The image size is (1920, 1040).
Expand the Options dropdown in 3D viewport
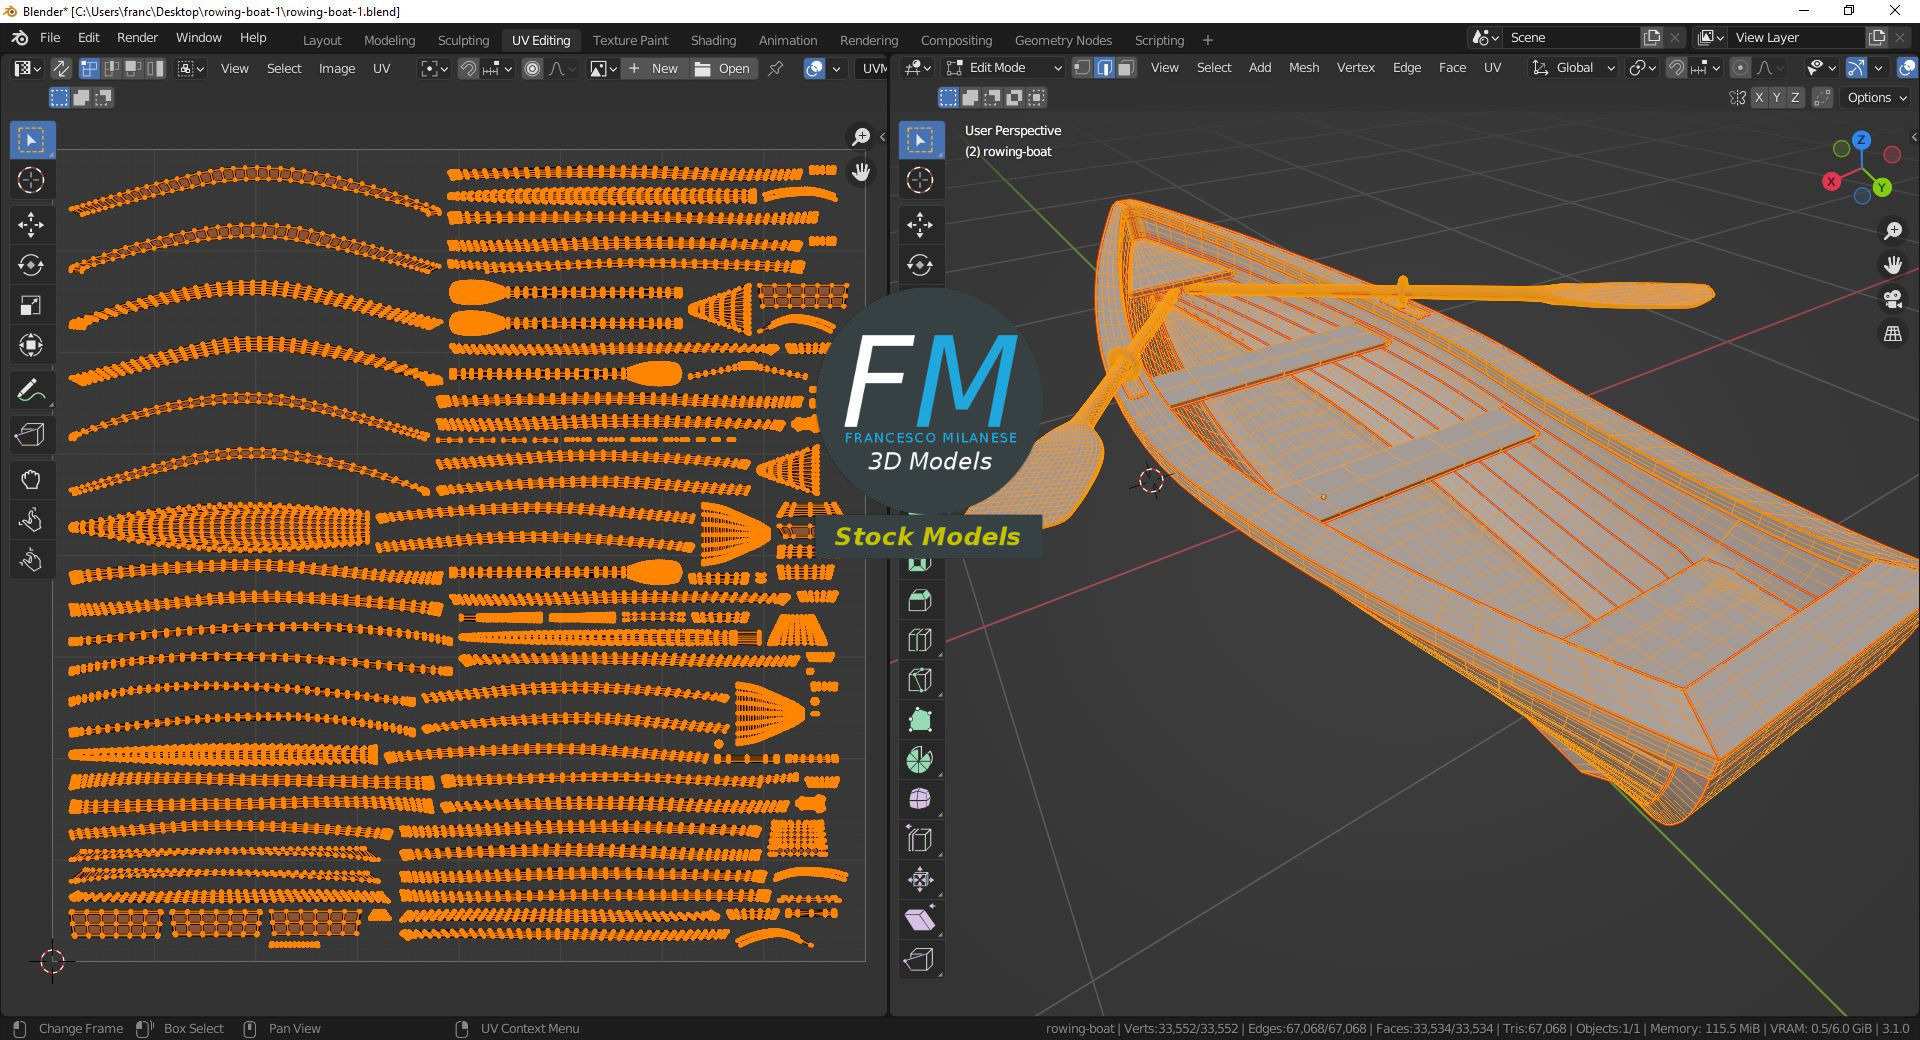pos(1876,97)
